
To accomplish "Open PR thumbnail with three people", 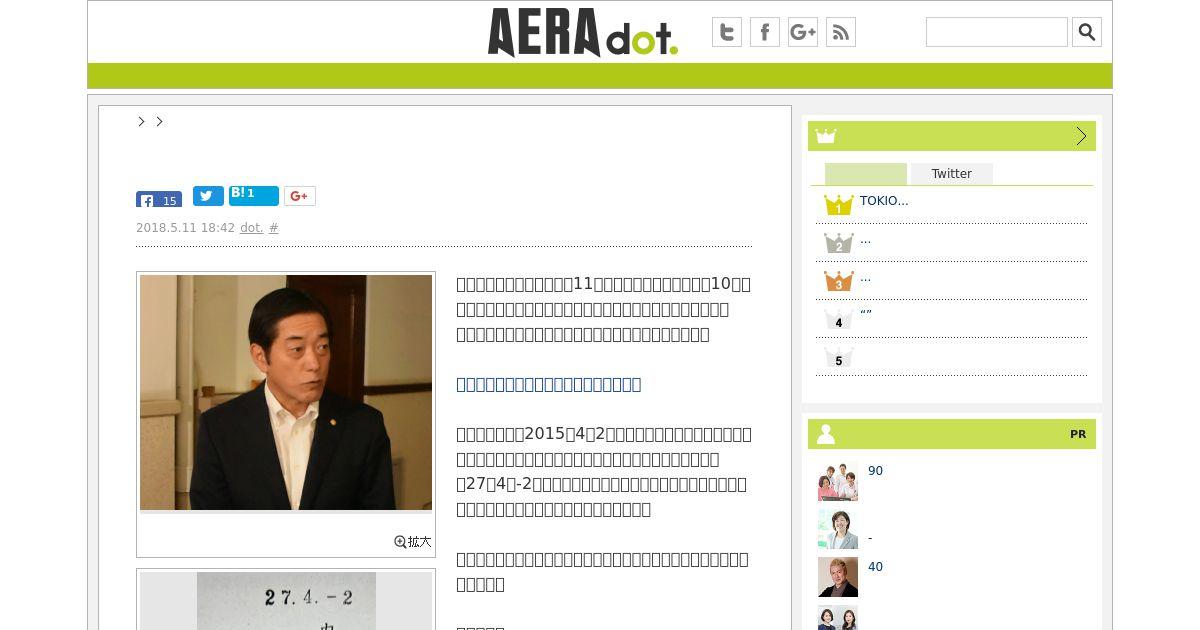I will [838, 481].
